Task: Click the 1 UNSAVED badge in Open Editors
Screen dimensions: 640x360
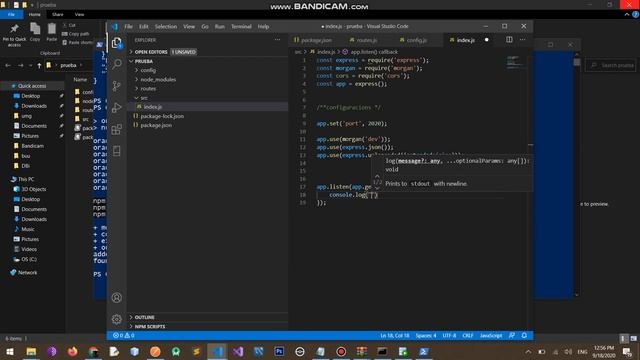Action: pyautogui.click(x=184, y=52)
